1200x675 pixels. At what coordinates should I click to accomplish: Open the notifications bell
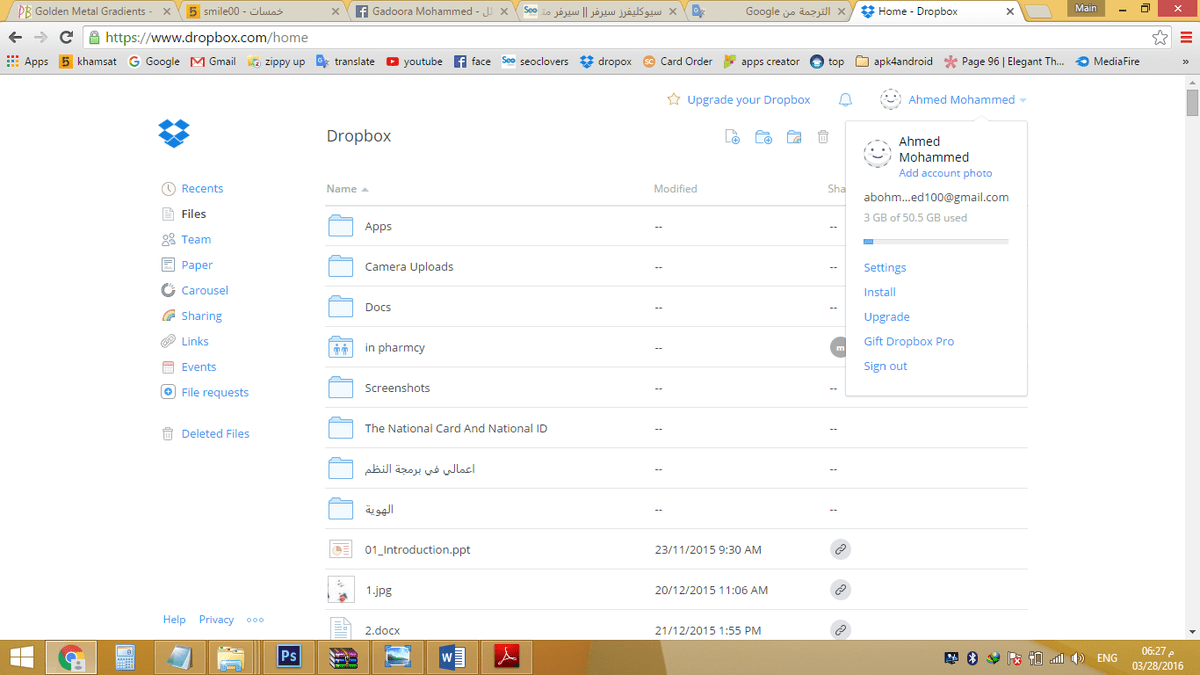tap(845, 99)
